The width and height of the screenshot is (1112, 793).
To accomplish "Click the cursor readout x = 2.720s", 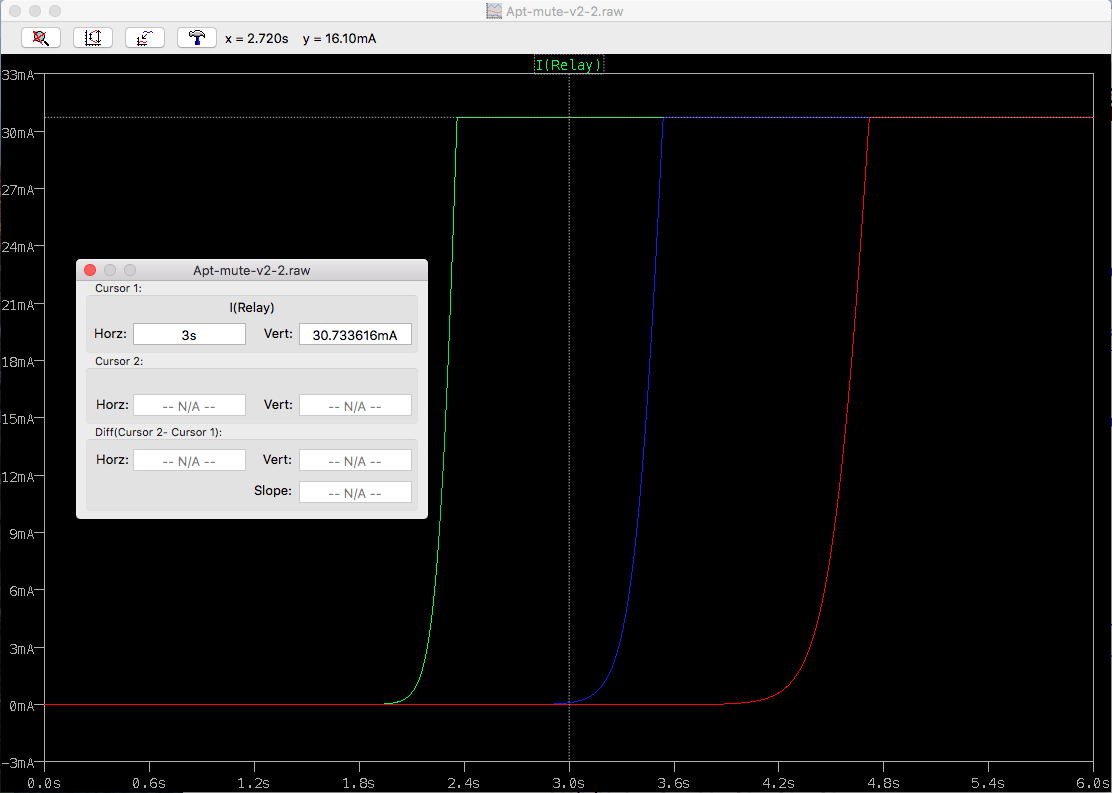I will pyautogui.click(x=257, y=39).
